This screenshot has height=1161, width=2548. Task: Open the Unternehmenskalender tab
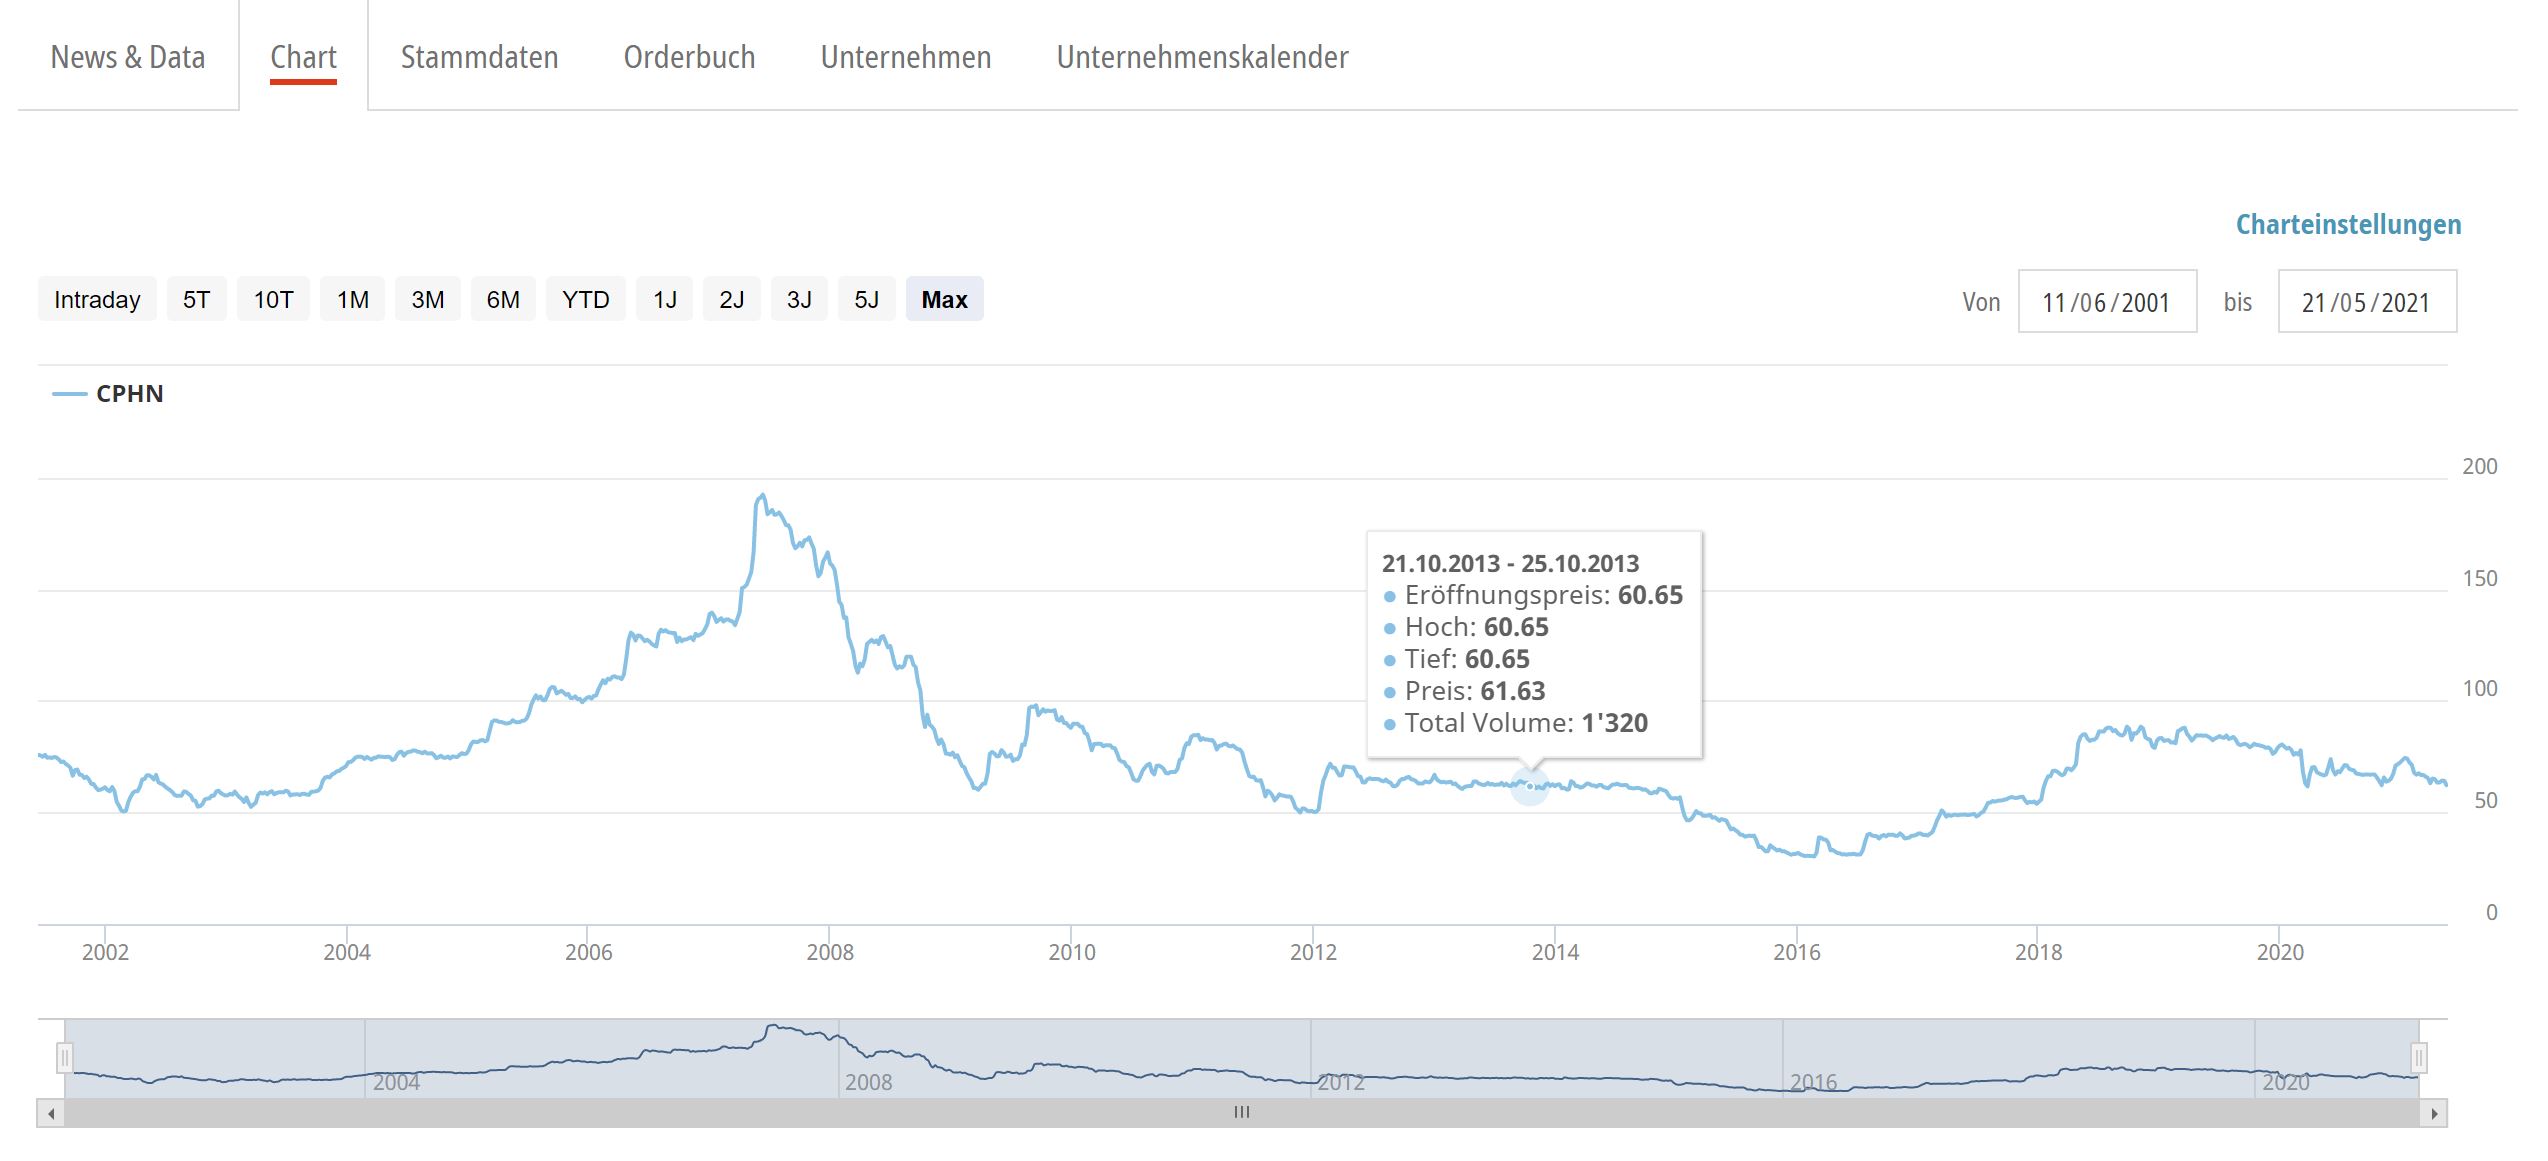pos(1202,57)
